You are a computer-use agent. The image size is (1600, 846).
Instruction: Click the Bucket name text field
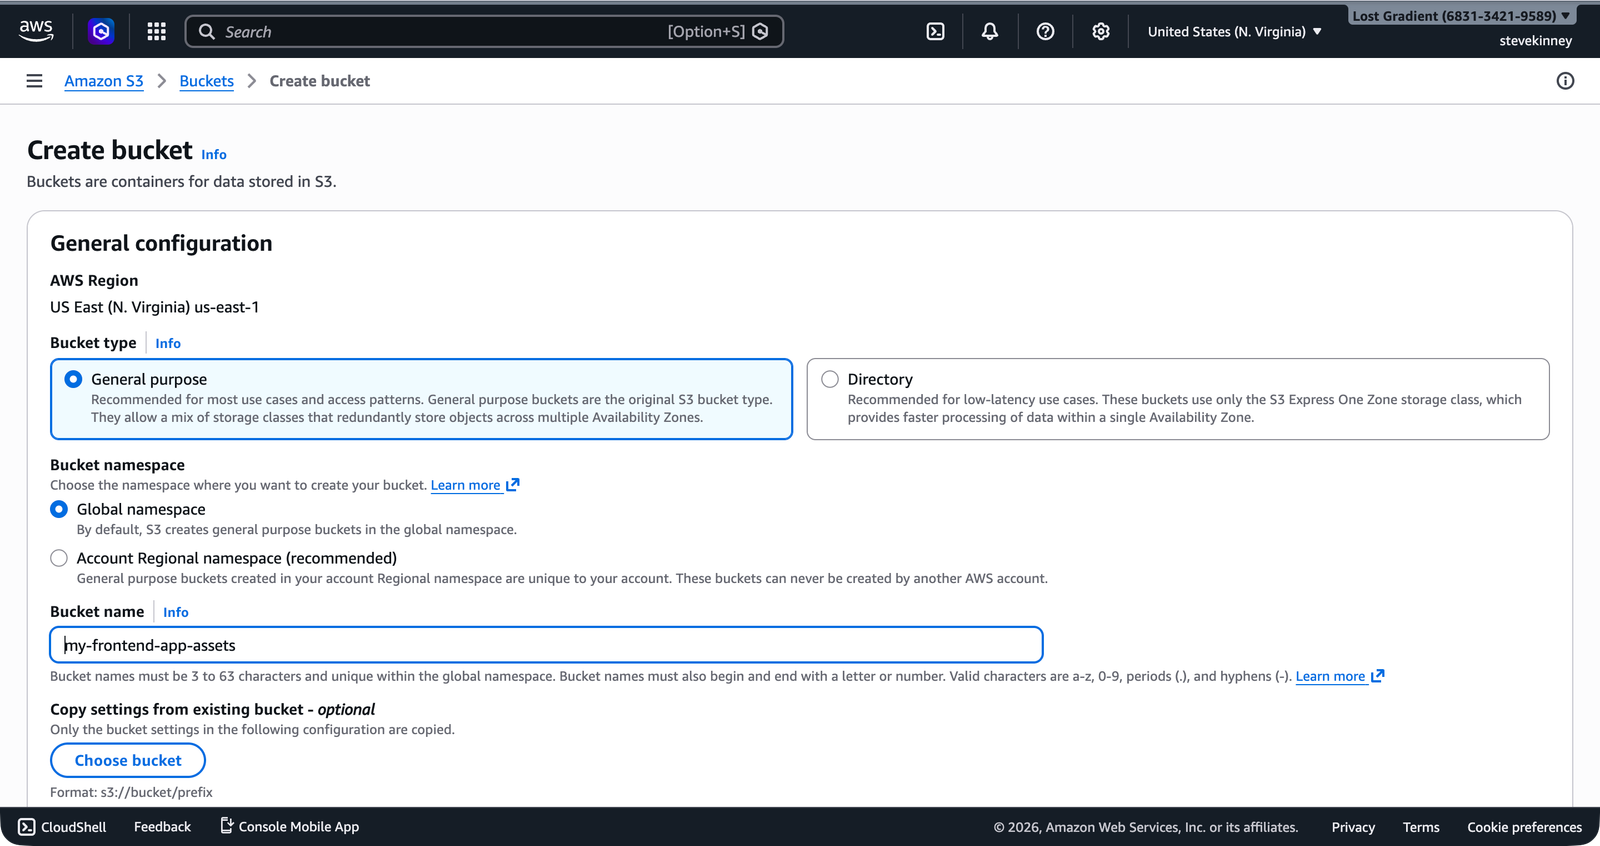point(546,645)
